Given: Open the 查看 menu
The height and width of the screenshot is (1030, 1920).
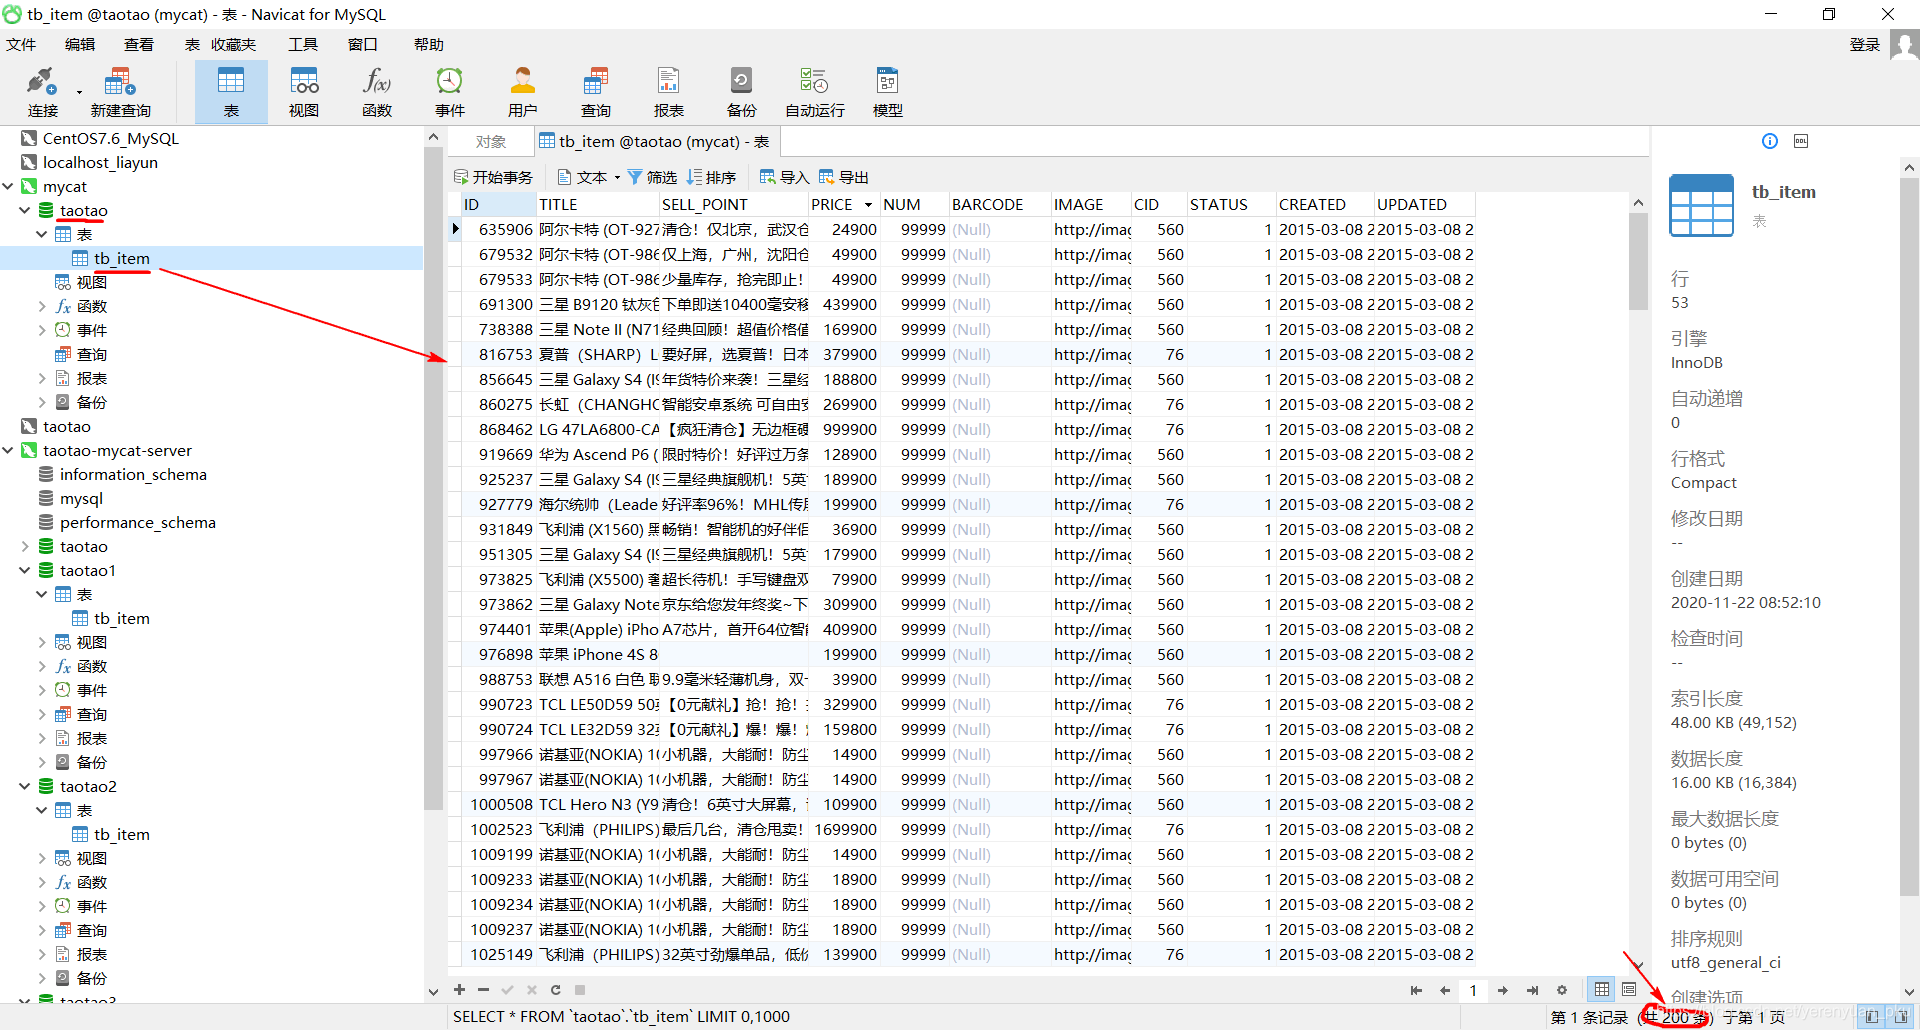Looking at the screenshot, I should point(139,45).
